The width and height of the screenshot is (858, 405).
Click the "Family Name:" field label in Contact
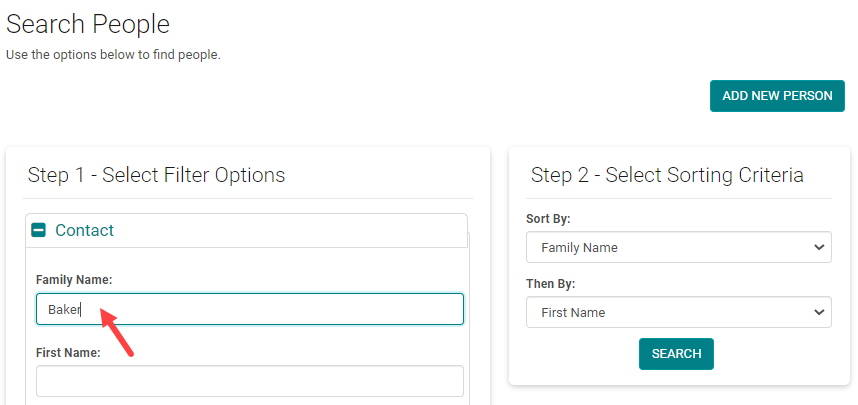click(x=74, y=280)
